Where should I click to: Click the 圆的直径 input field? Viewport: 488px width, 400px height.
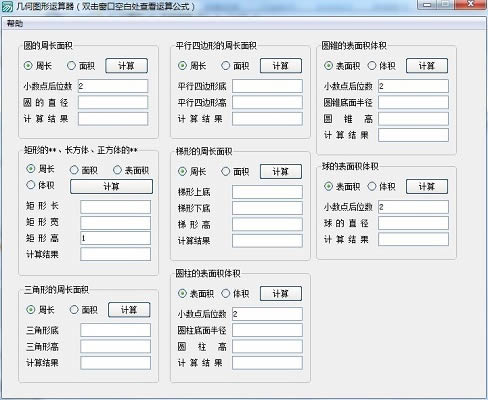113,102
